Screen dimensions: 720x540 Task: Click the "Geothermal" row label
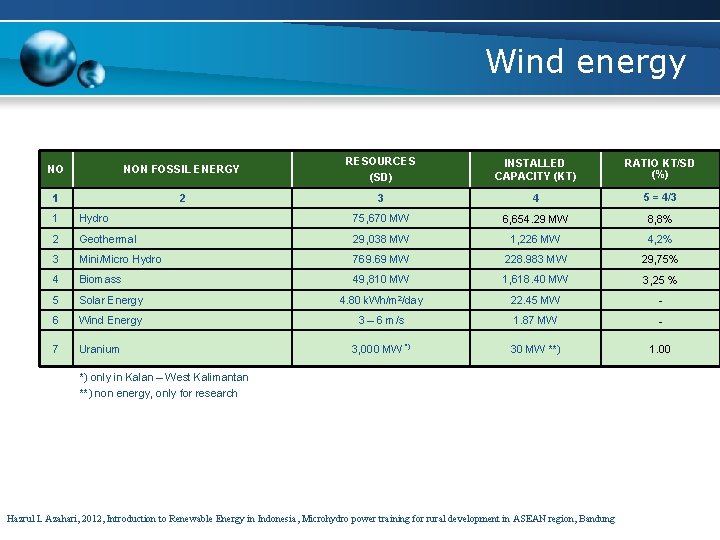click(x=108, y=239)
